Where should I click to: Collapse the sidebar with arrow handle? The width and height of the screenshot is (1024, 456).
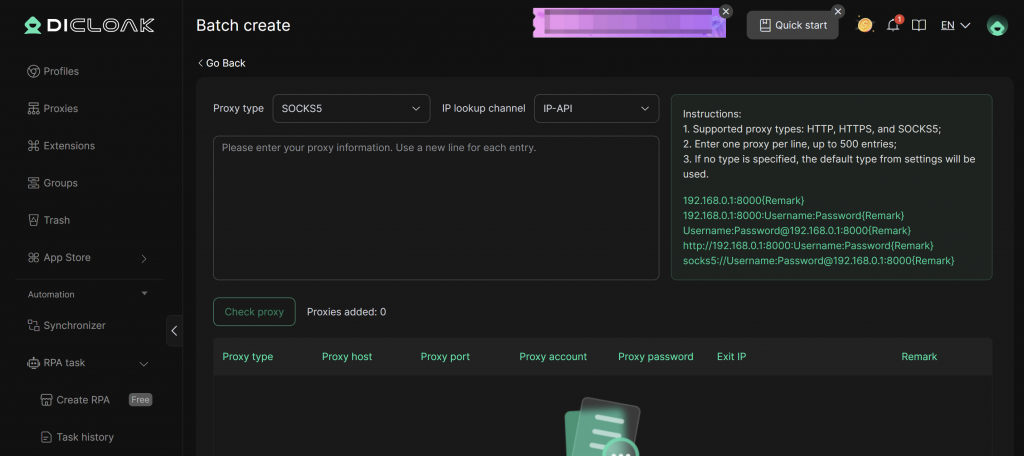click(174, 330)
